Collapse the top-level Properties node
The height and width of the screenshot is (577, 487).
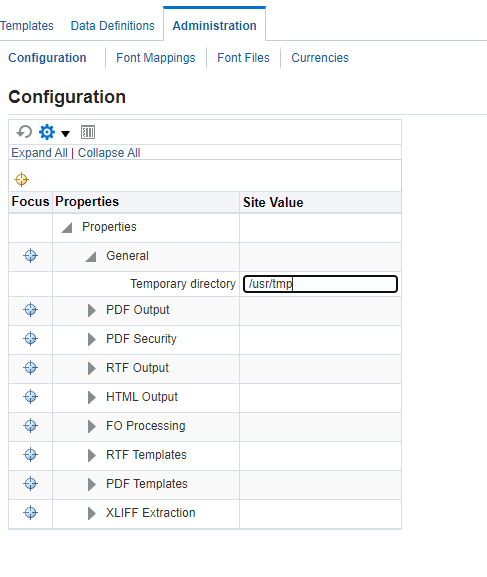pyautogui.click(x=67, y=228)
